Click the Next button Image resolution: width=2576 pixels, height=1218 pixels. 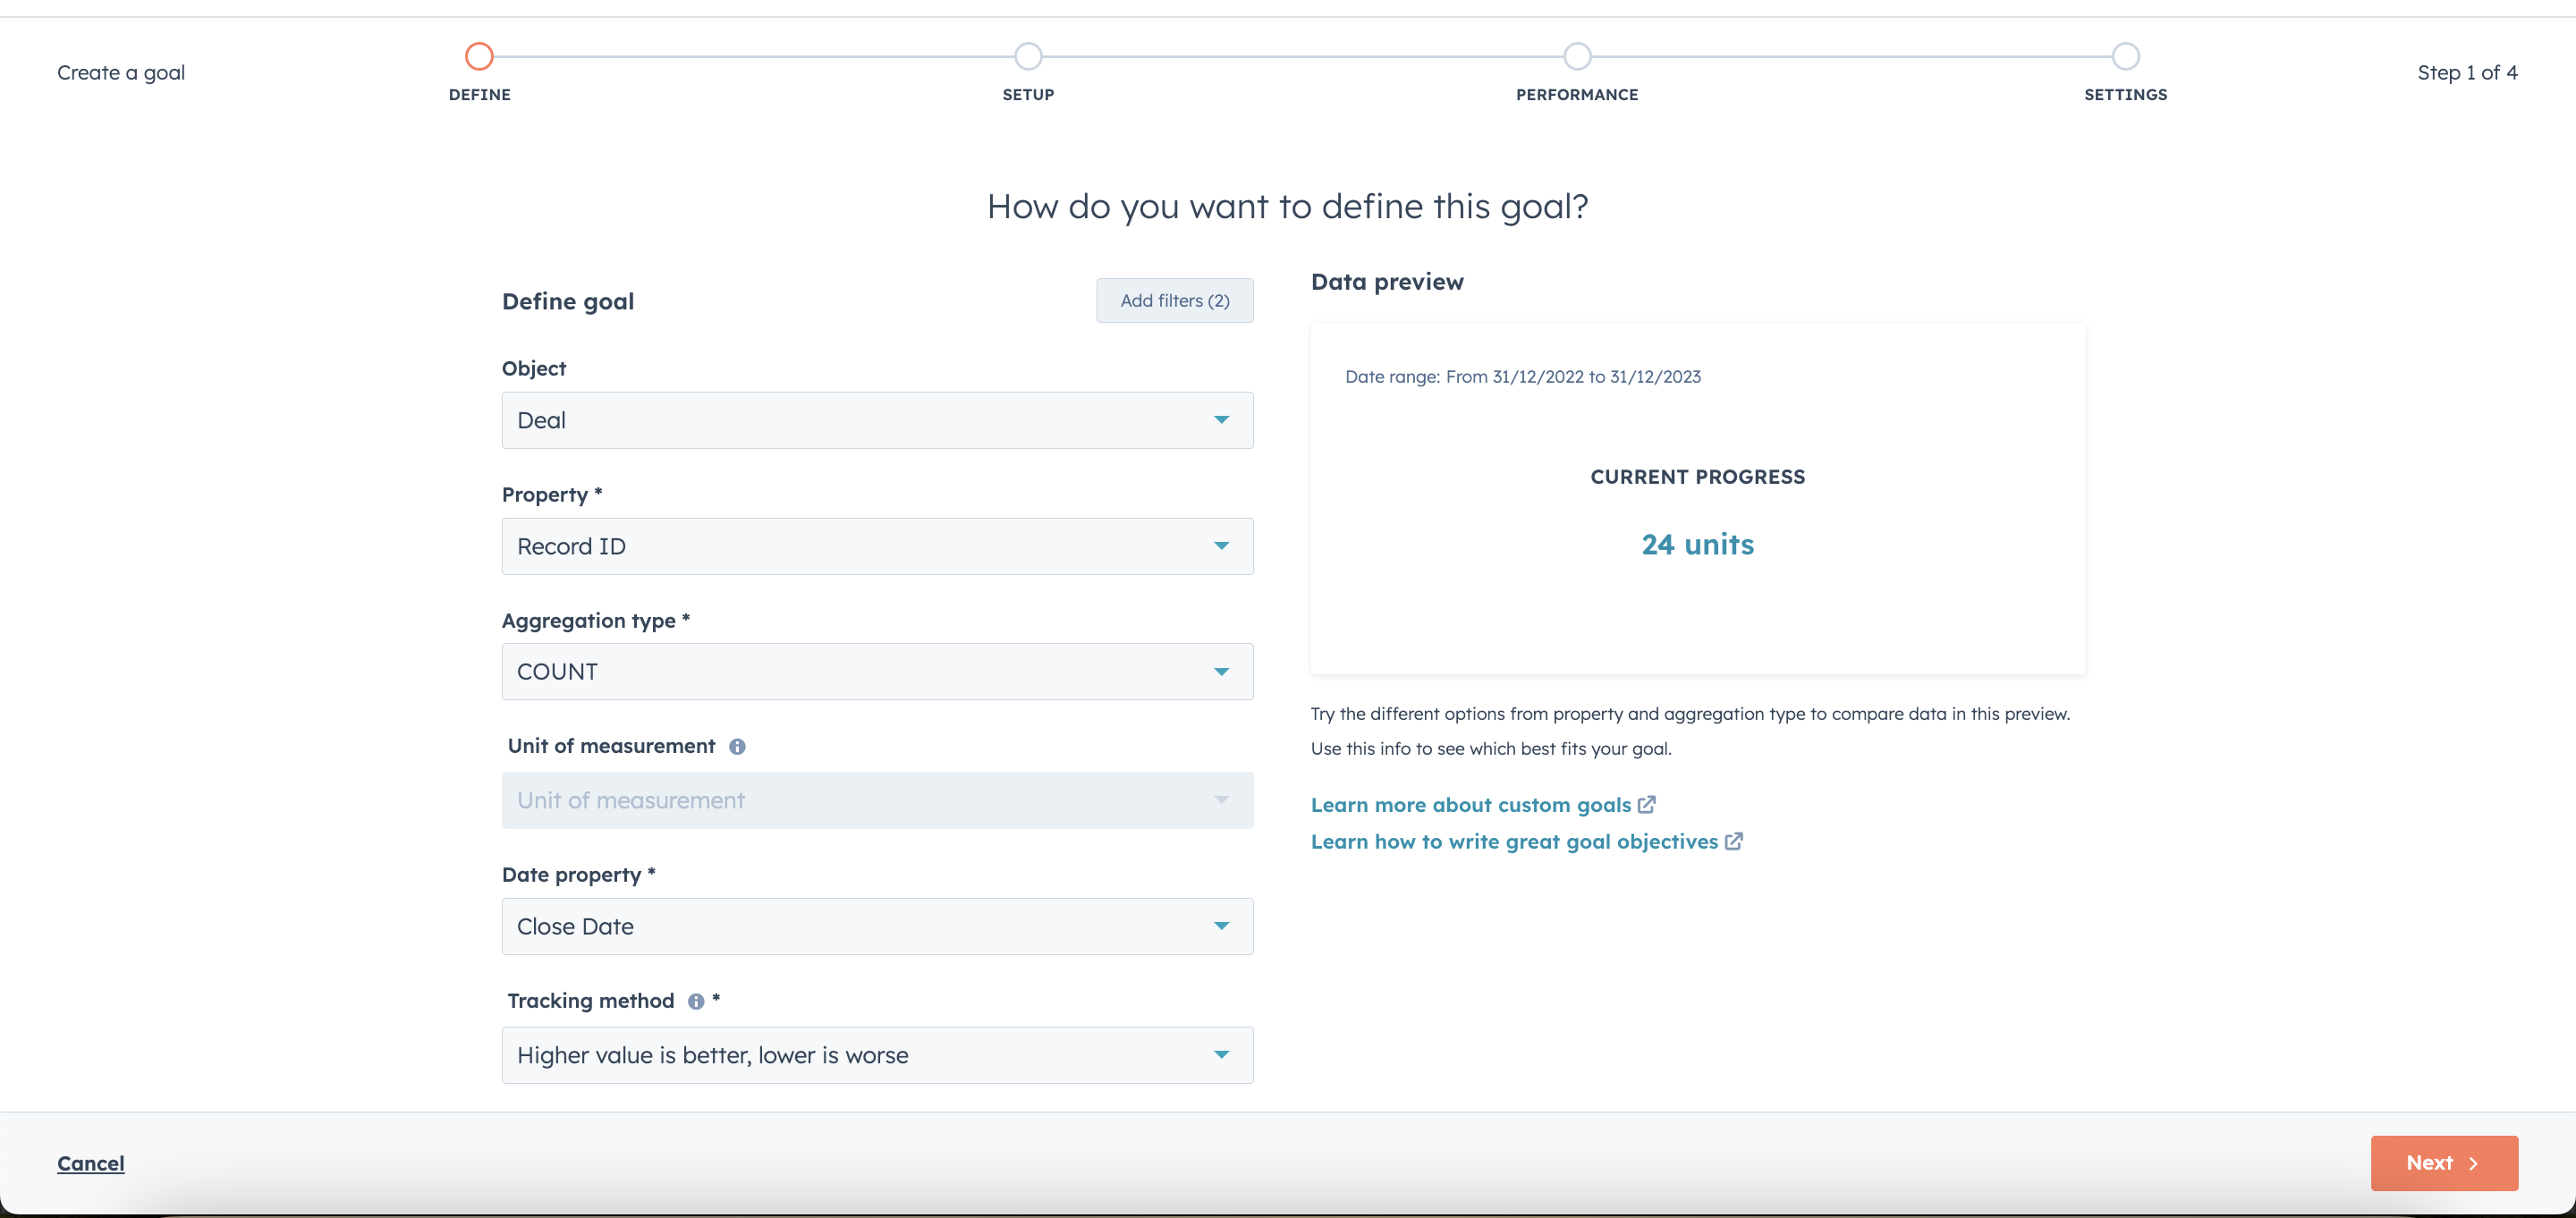point(2443,1163)
